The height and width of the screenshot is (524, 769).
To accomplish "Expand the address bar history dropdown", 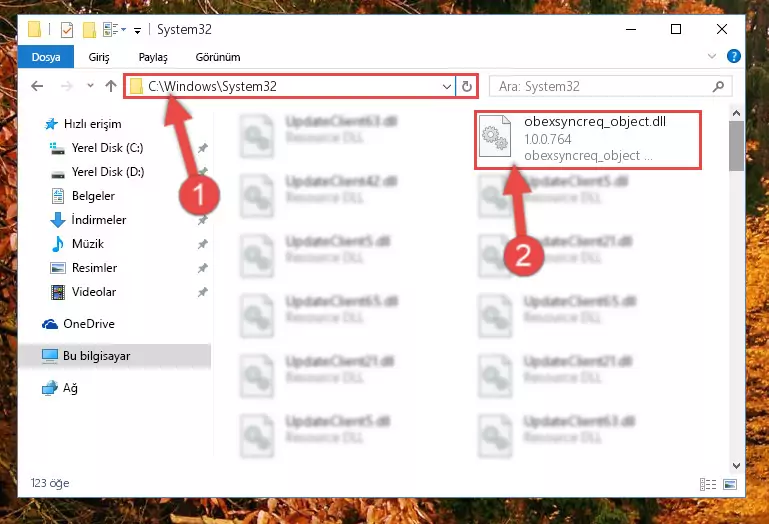I will (x=446, y=87).
